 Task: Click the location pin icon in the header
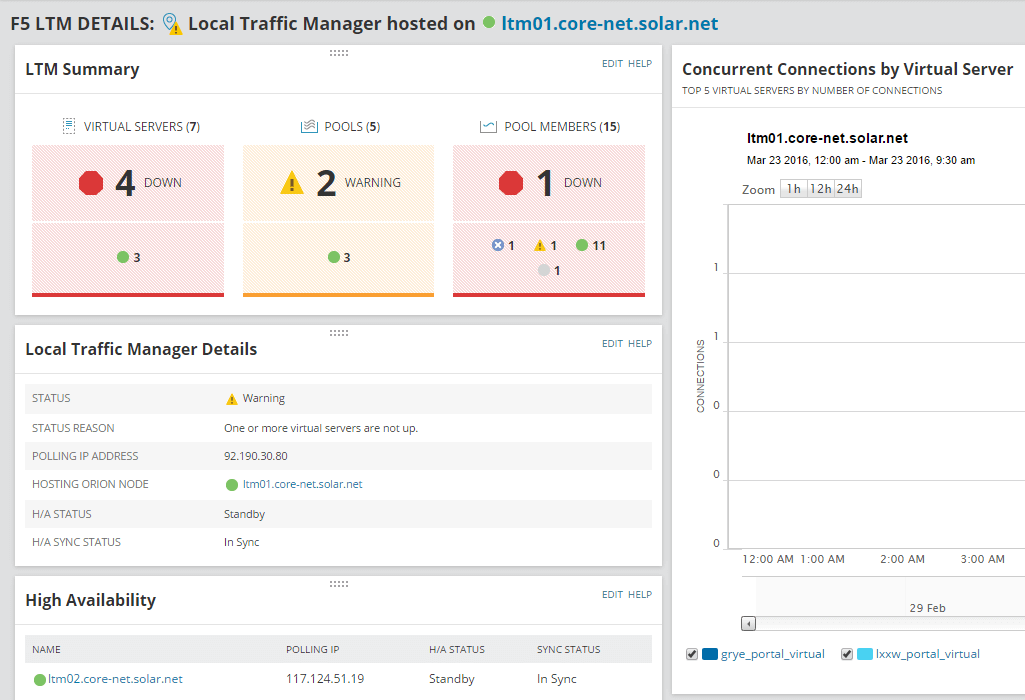coord(167,21)
